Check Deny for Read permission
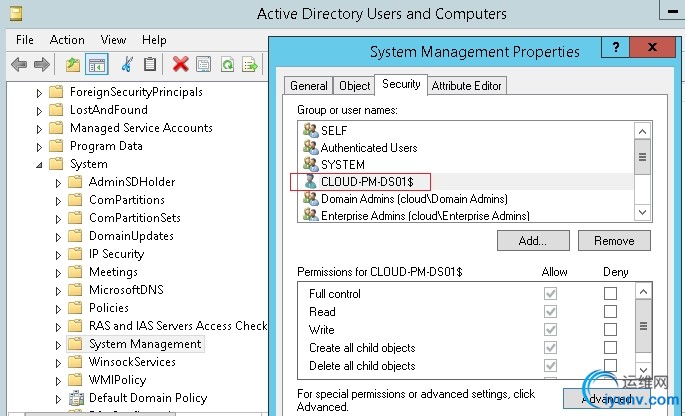 click(610, 312)
